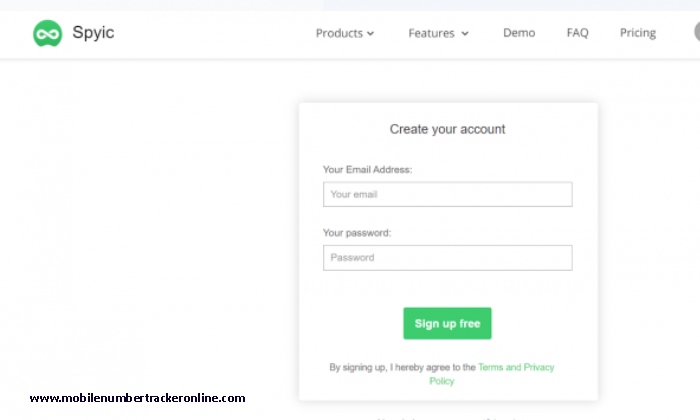Click the green Spyic infinity logo icon
This screenshot has height=420, width=700.
click(x=47, y=33)
